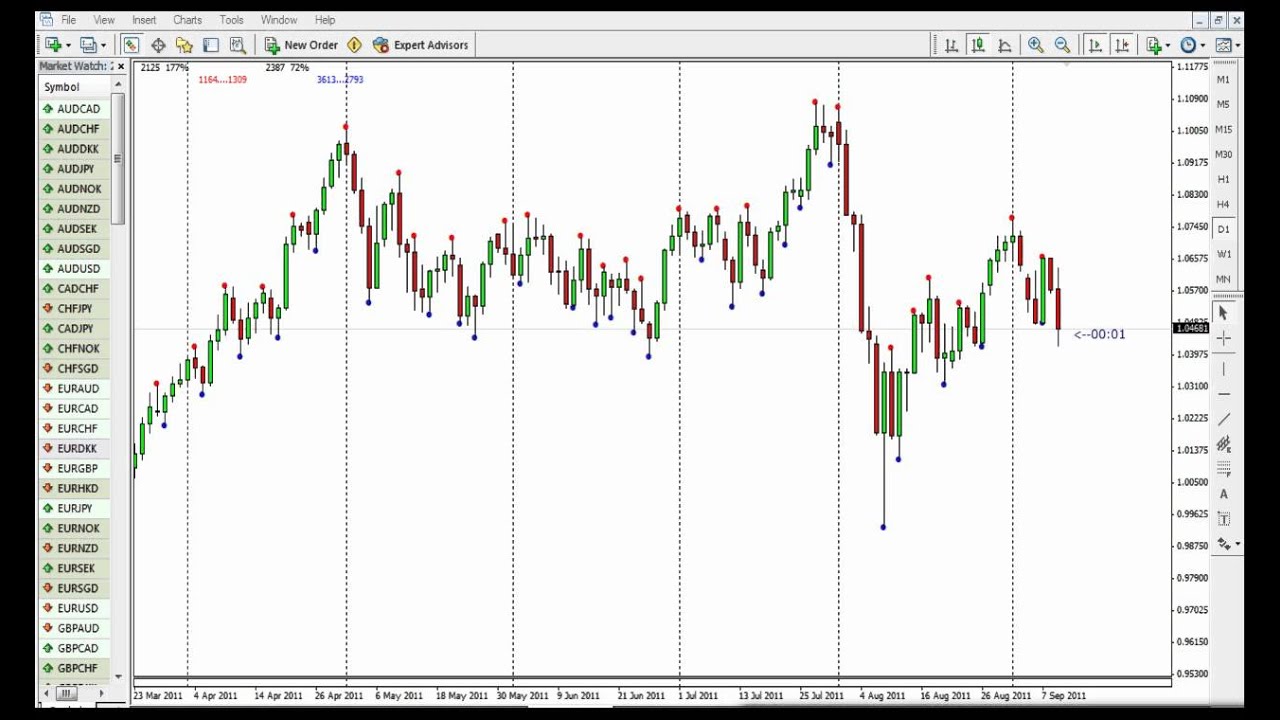Zoom out of the chart
This screenshot has width=1280, height=720.
pyautogui.click(x=1062, y=45)
